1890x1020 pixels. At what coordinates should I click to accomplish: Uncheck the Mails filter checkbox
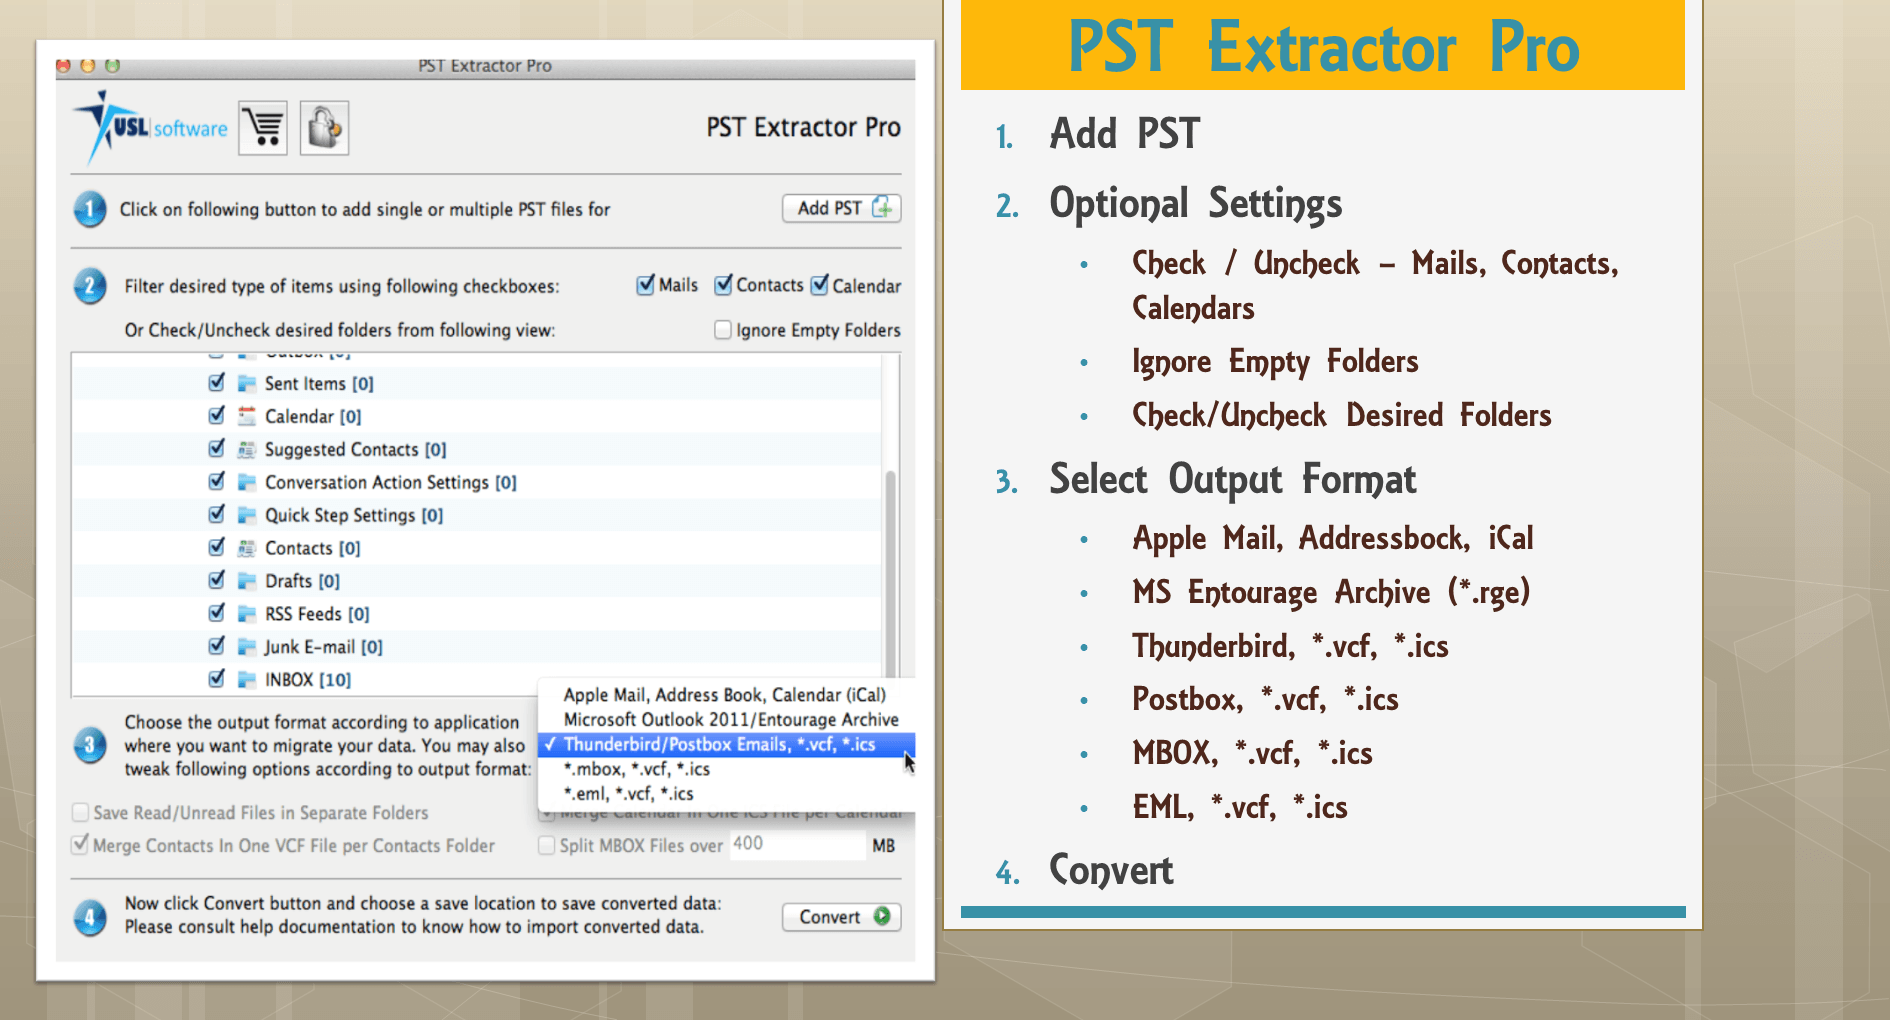(643, 285)
